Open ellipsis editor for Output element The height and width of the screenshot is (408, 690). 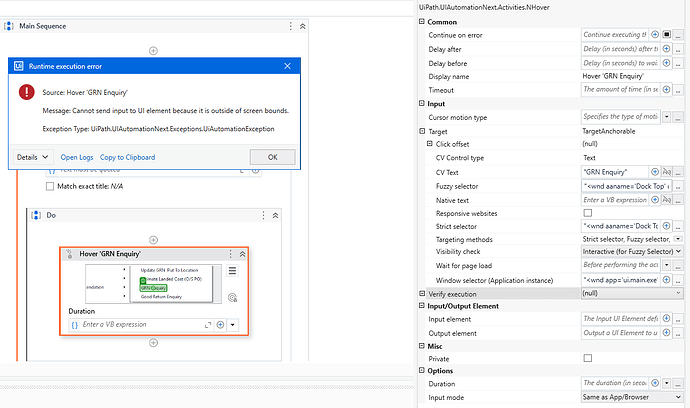point(678,333)
